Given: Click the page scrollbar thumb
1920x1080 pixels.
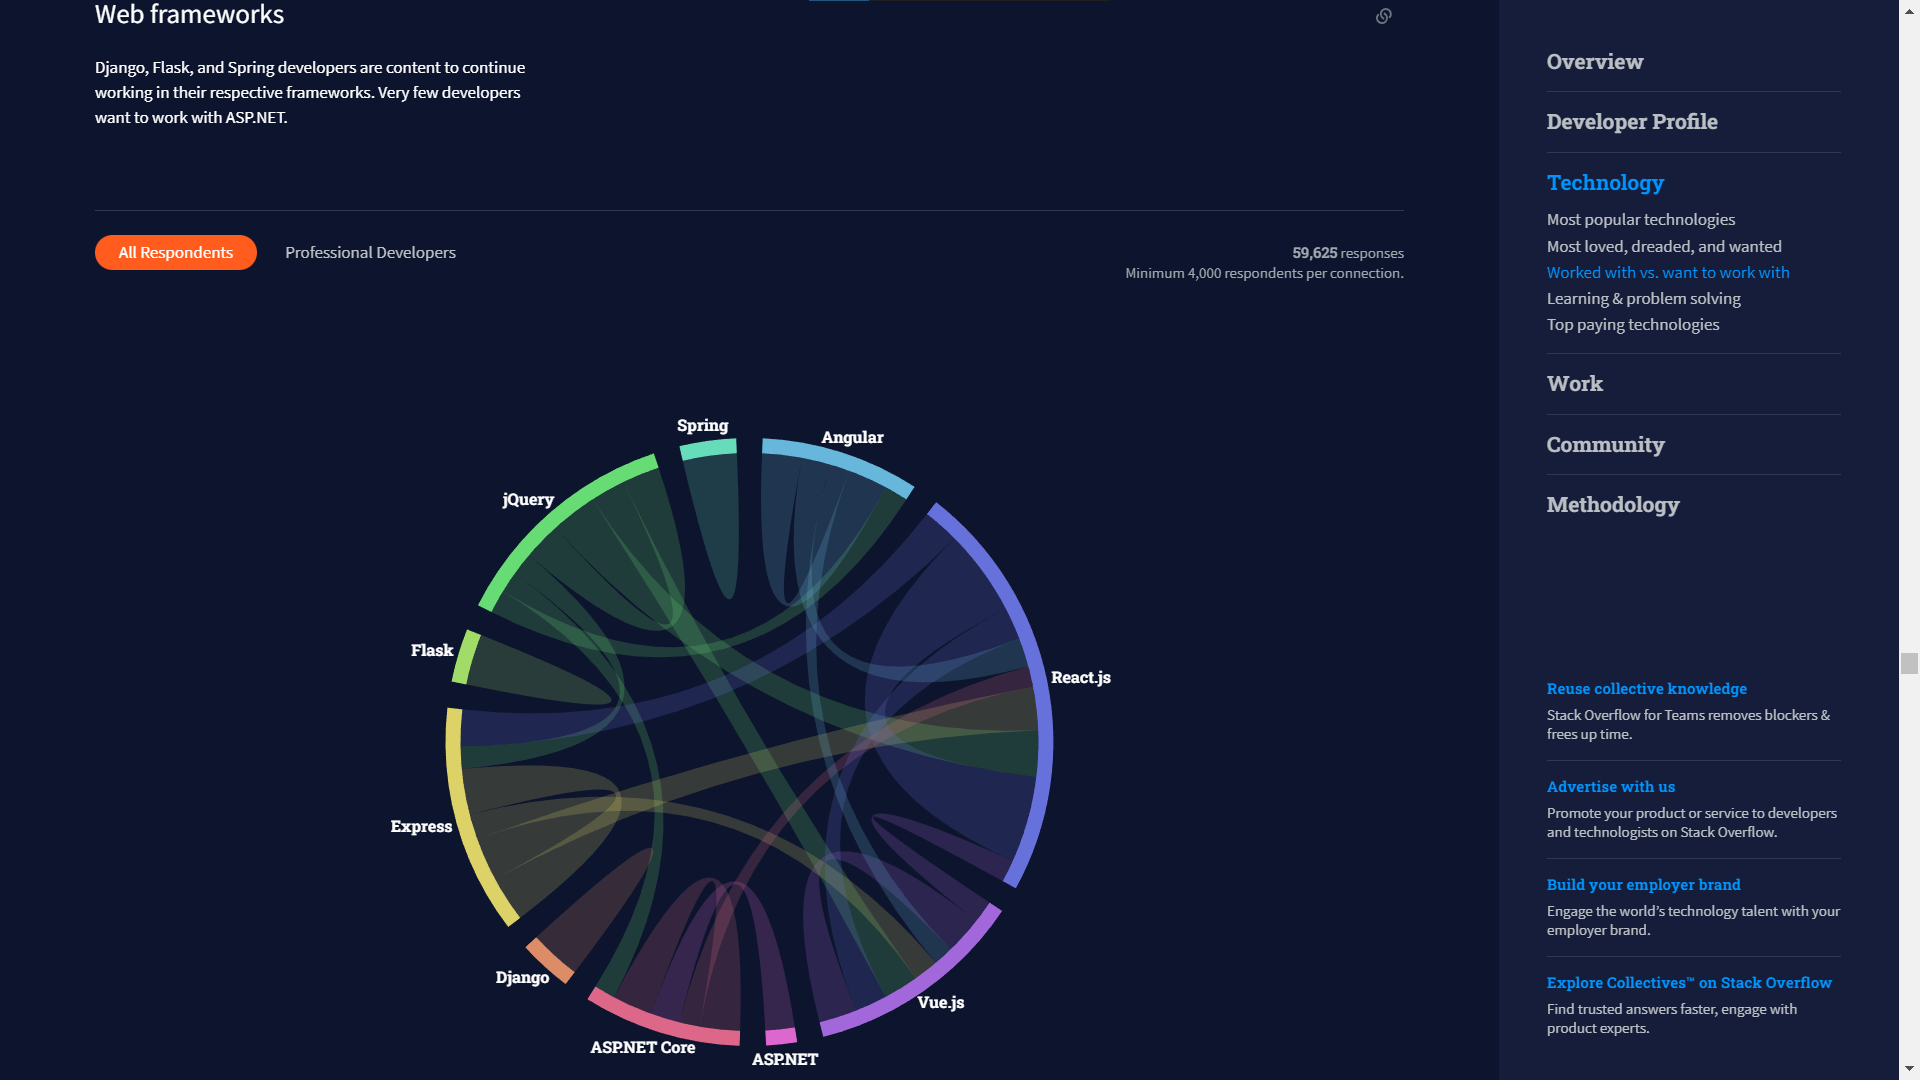Looking at the screenshot, I should pos(1909,663).
